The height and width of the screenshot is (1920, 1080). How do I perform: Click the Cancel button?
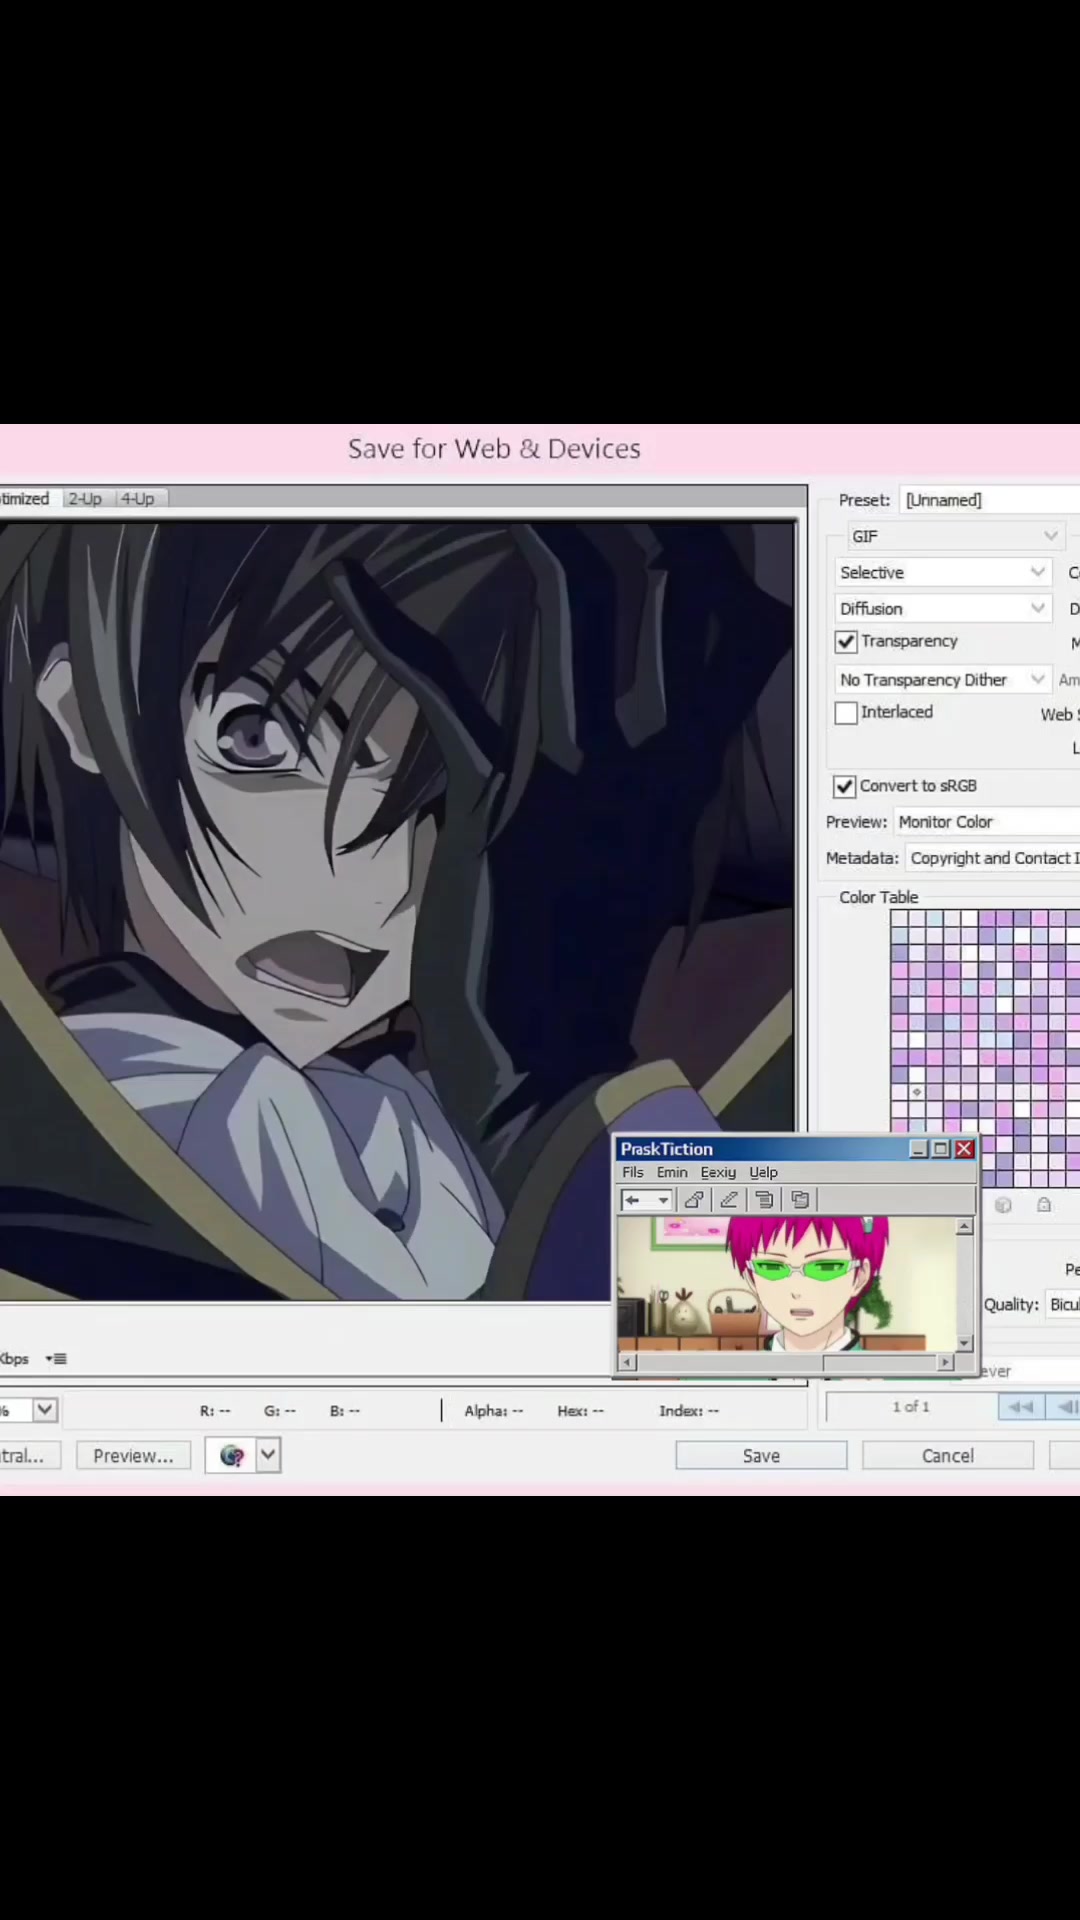947,1456
